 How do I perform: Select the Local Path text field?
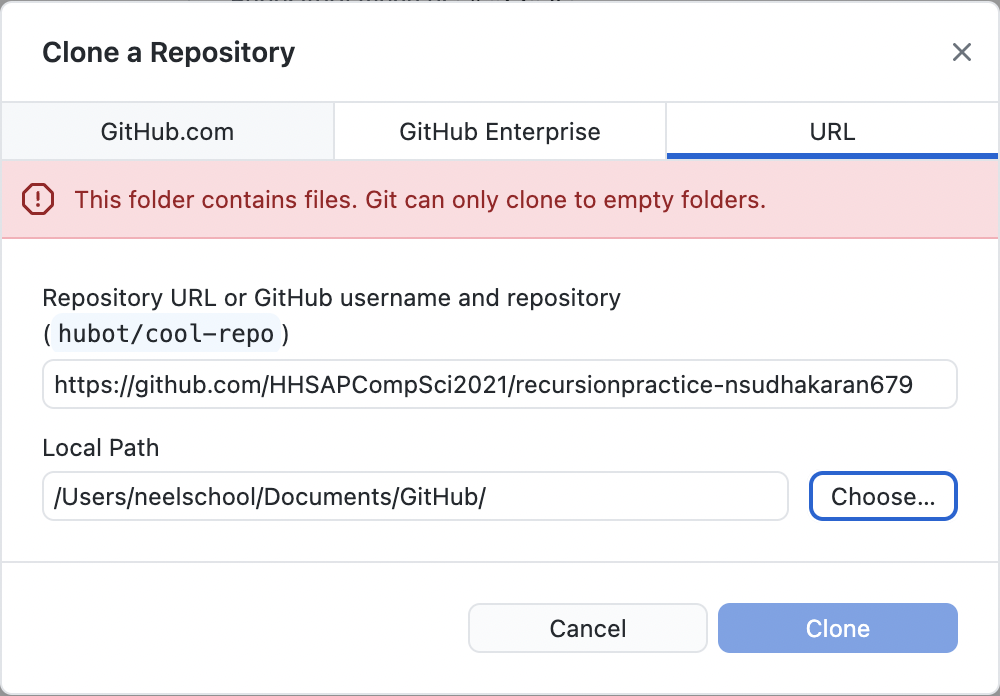point(414,496)
